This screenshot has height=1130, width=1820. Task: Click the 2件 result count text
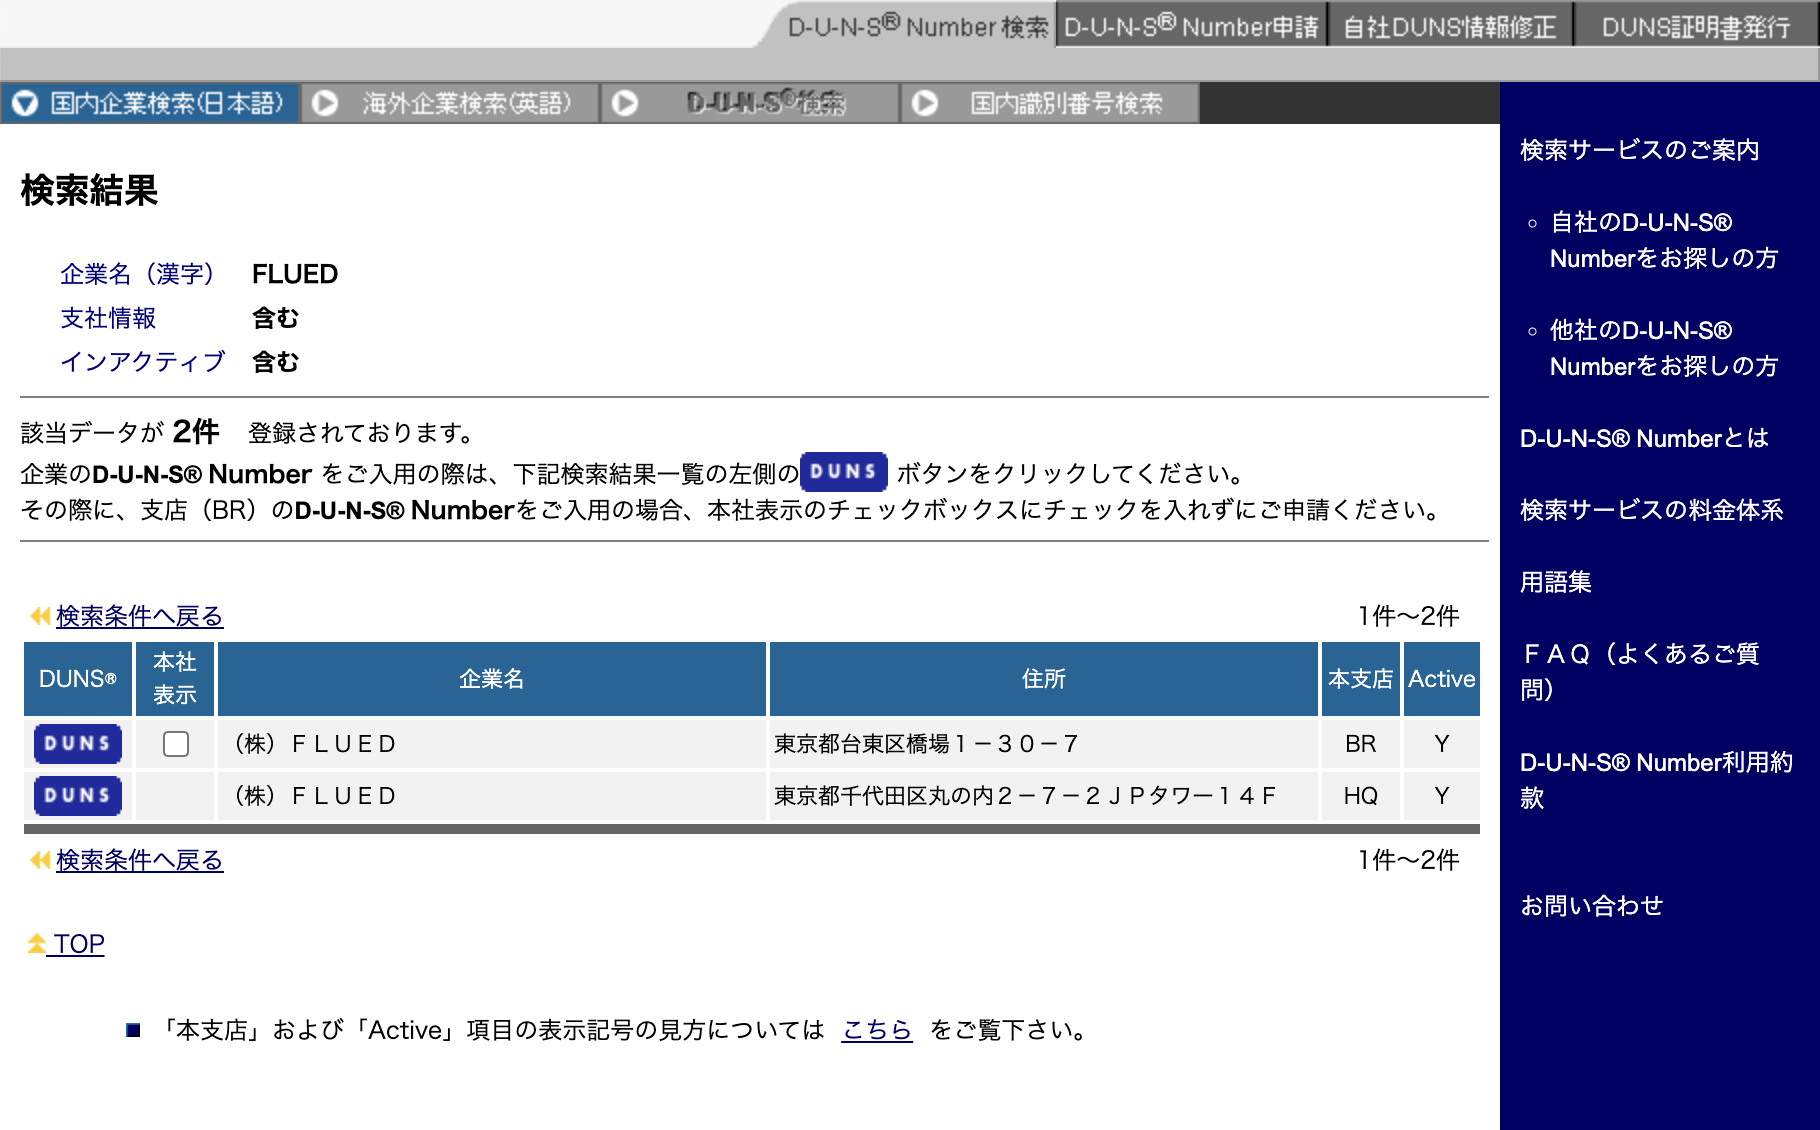pyautogui.click(x=196, y=431)
